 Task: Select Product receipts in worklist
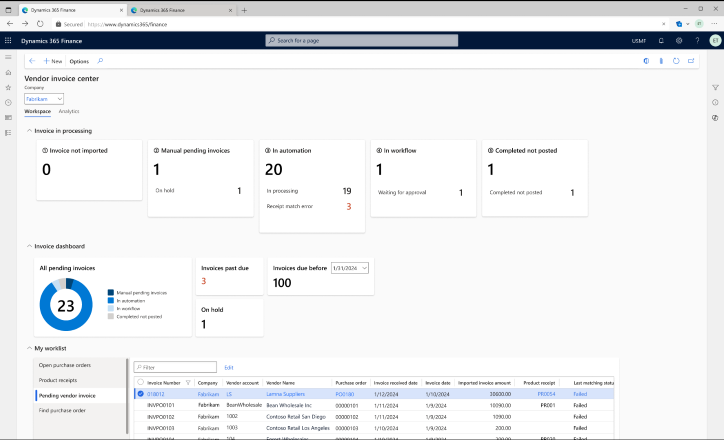coord(58,380)
